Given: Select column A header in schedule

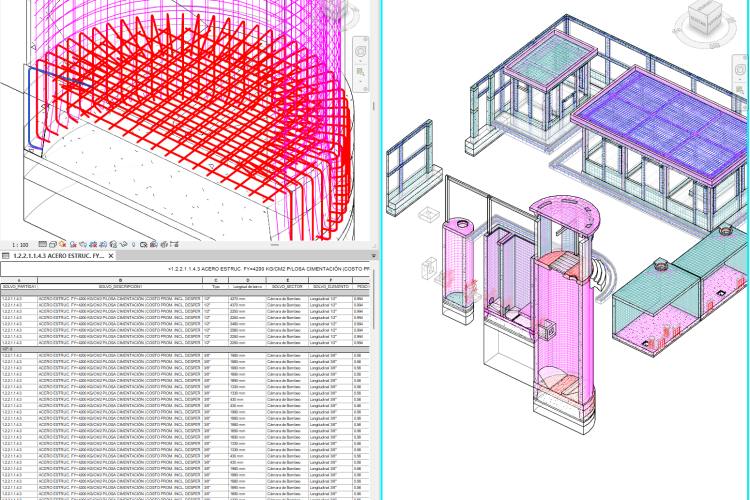Looking at the screenshot, I should (19, 280).
